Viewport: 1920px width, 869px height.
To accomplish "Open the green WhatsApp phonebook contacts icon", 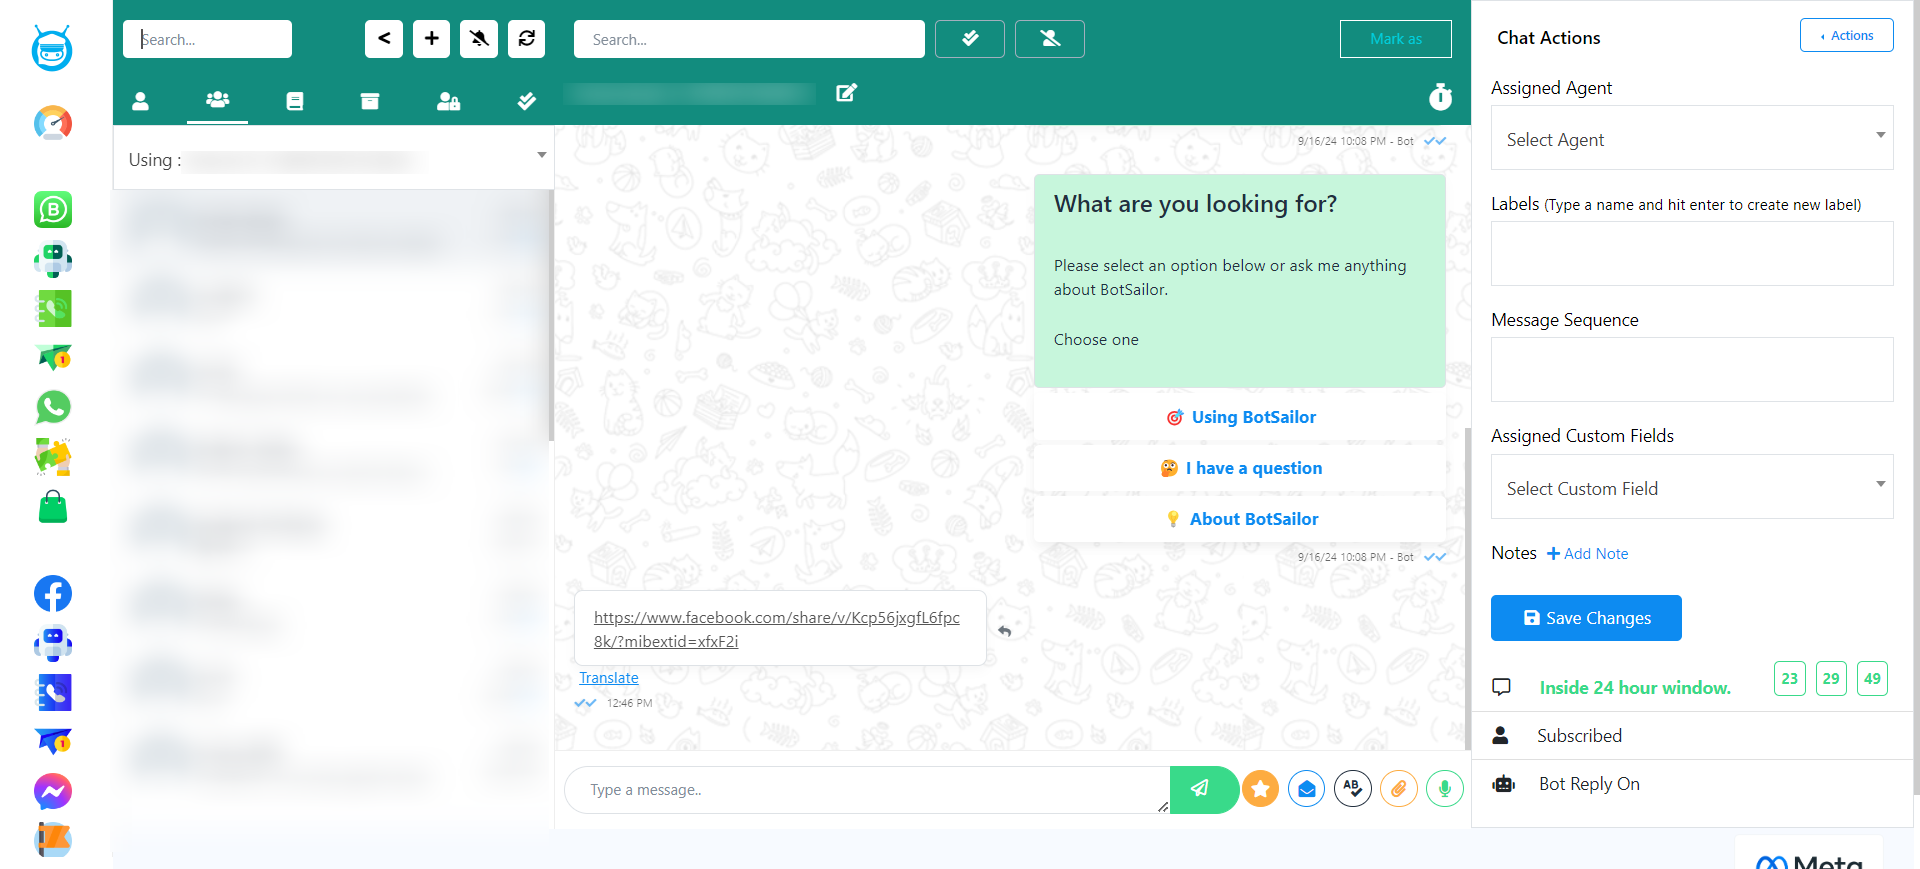I will 53,309.
